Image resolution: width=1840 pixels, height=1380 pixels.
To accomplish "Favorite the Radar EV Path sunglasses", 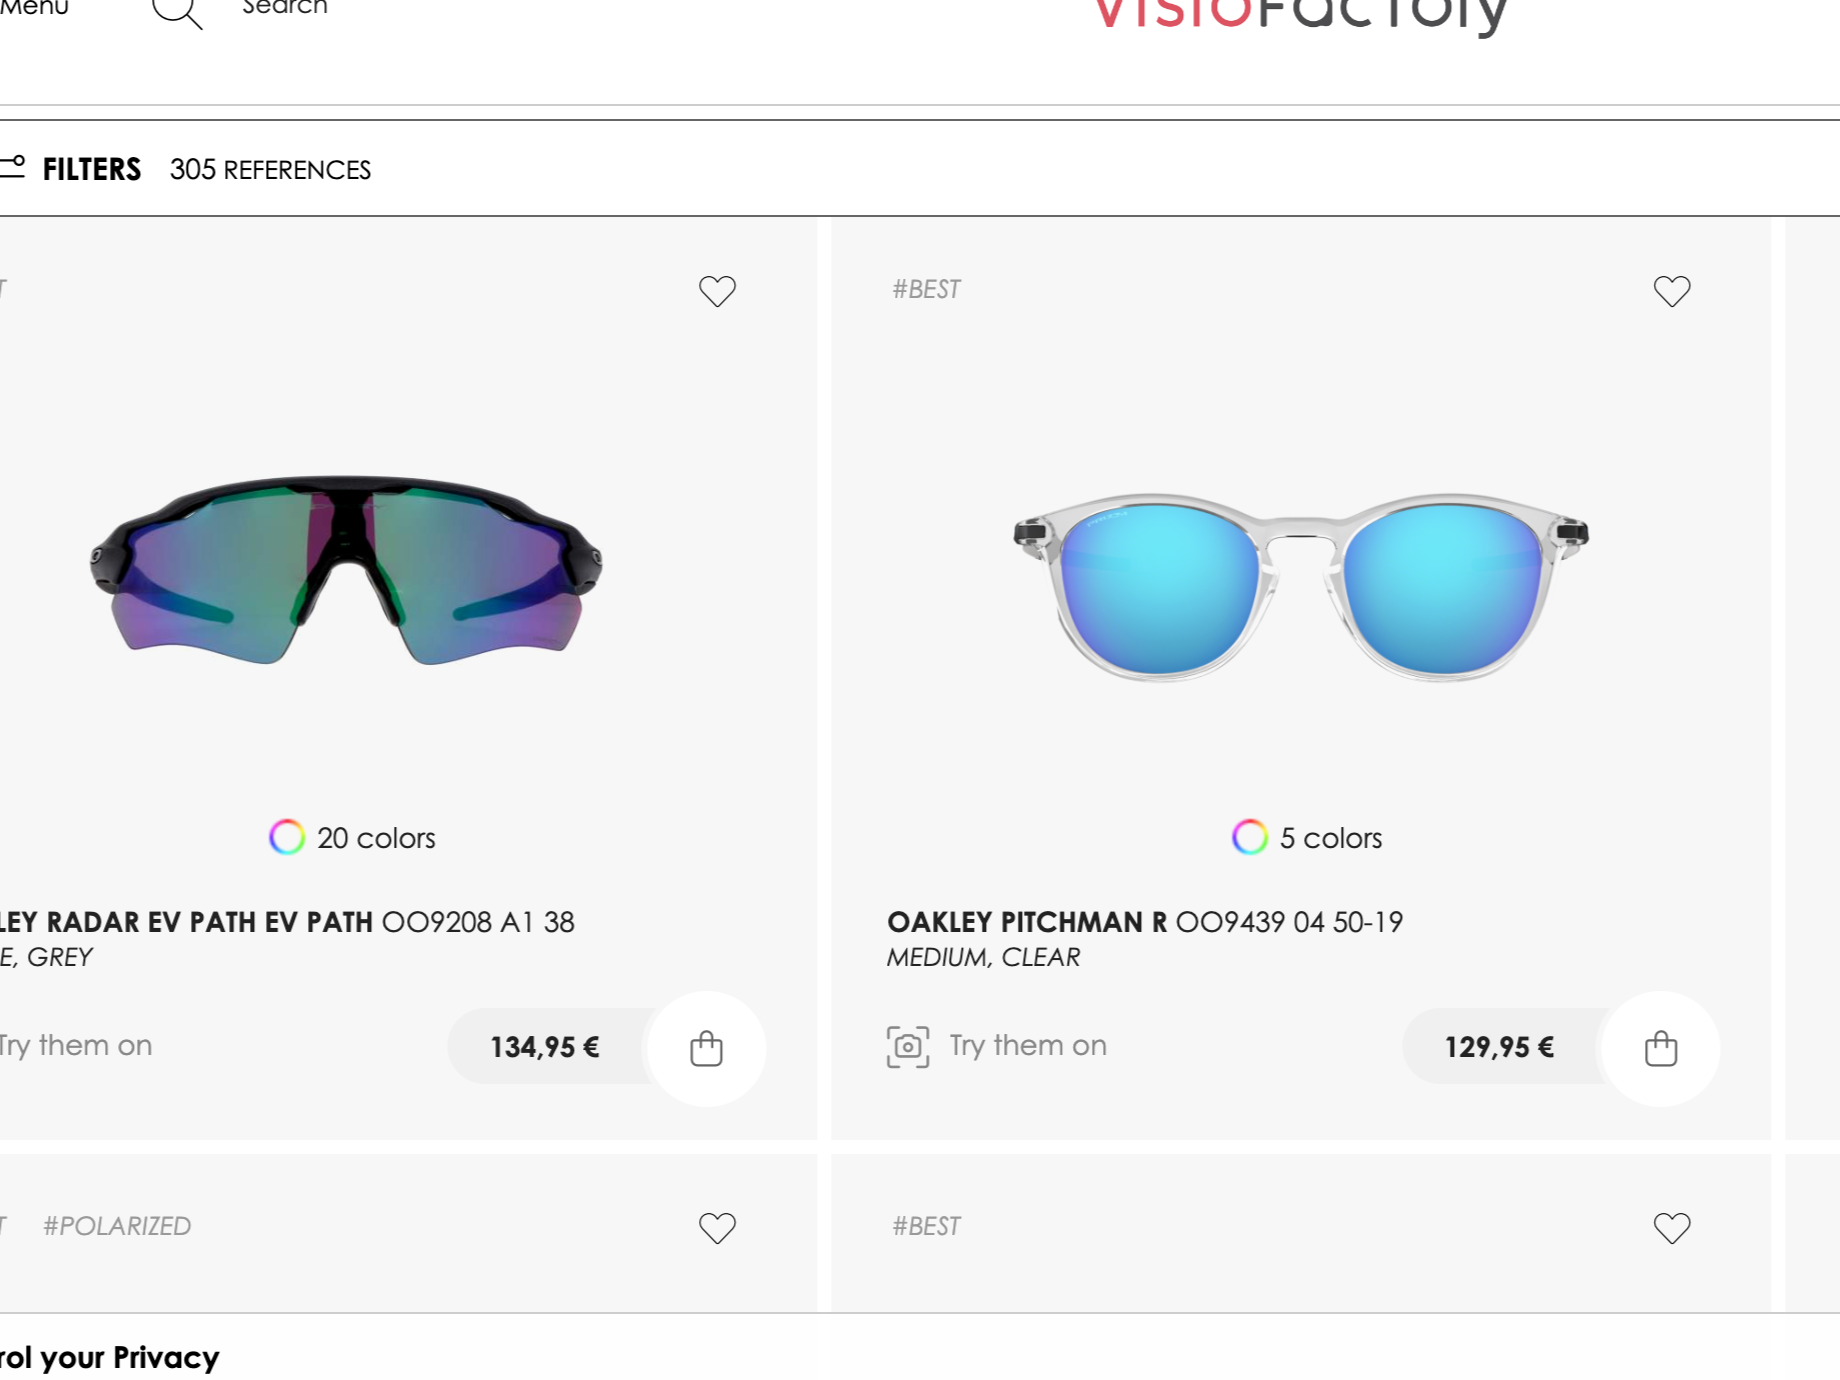I will pyautogui.click(x=717, y=290).
